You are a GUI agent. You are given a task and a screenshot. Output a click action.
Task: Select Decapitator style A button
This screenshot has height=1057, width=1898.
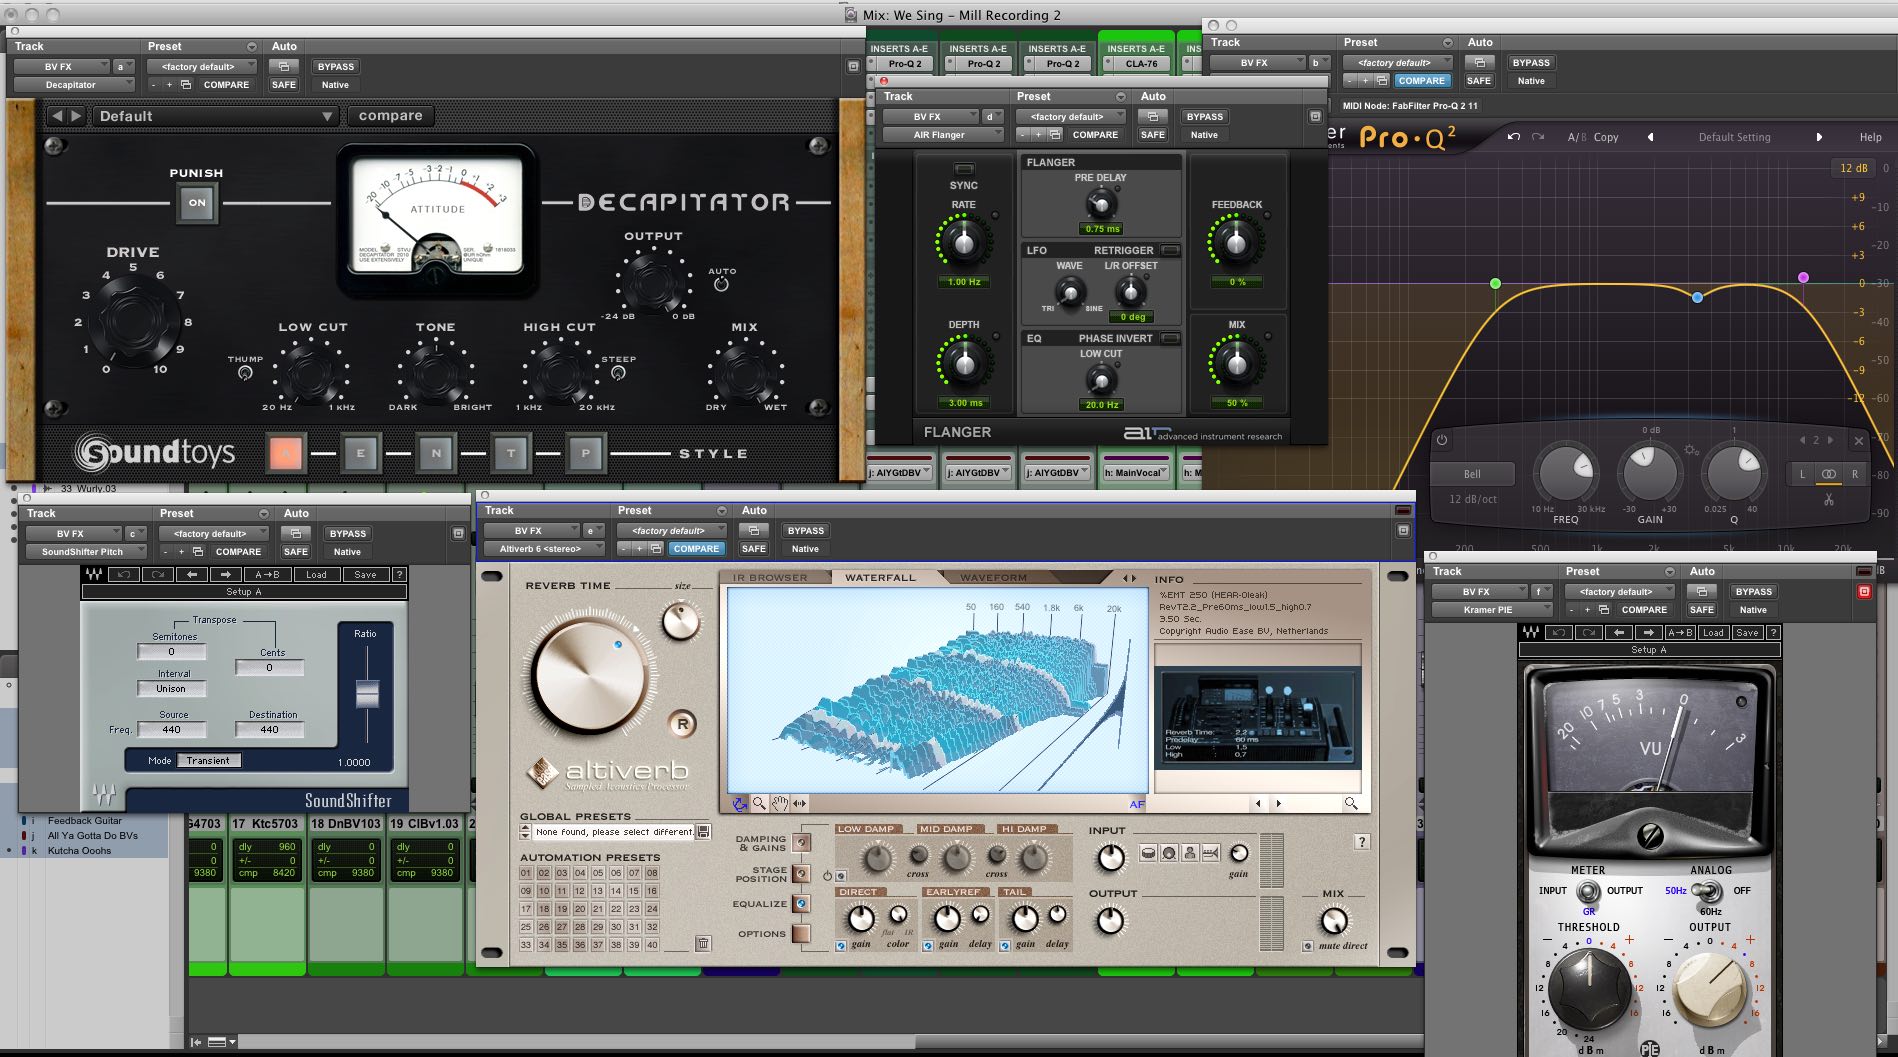(x=285, y=453)
